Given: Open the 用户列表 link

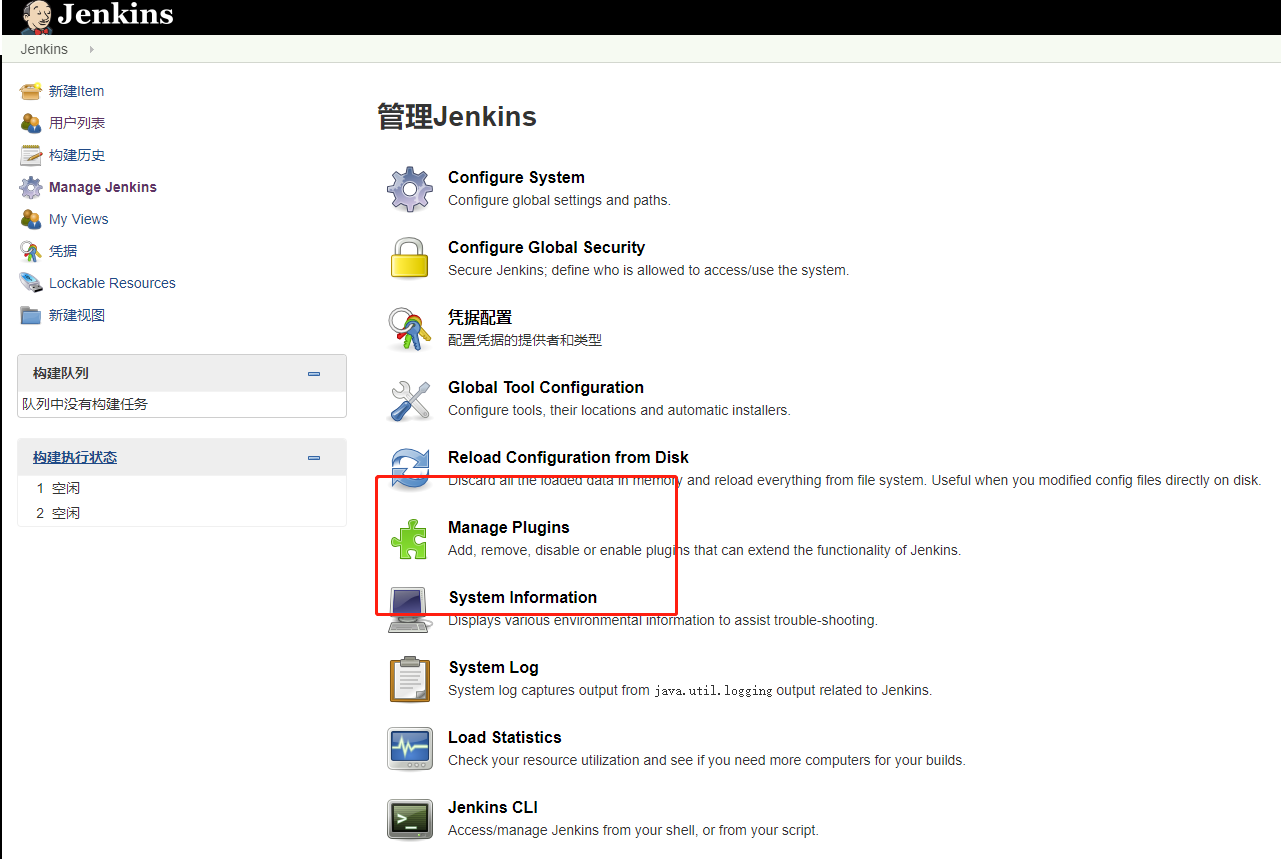Looking at the screenshot, I should 77,123.
